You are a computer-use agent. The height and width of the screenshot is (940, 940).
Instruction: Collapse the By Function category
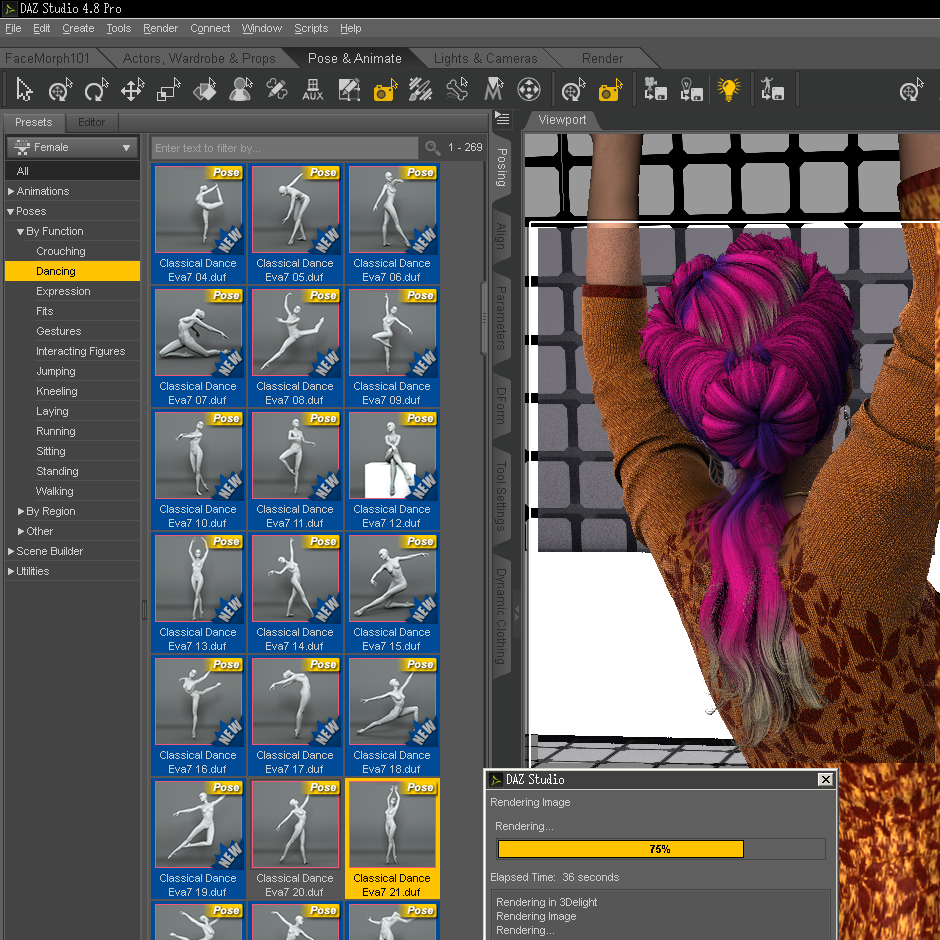[21, 231]
